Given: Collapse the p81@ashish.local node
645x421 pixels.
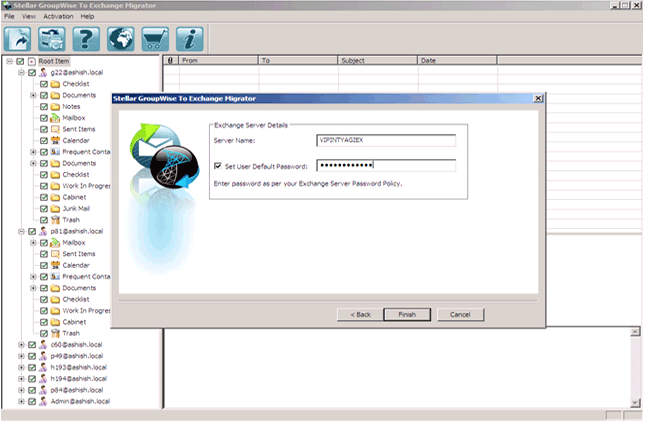Looking at the screenshot, I should [x=21, y=231].
